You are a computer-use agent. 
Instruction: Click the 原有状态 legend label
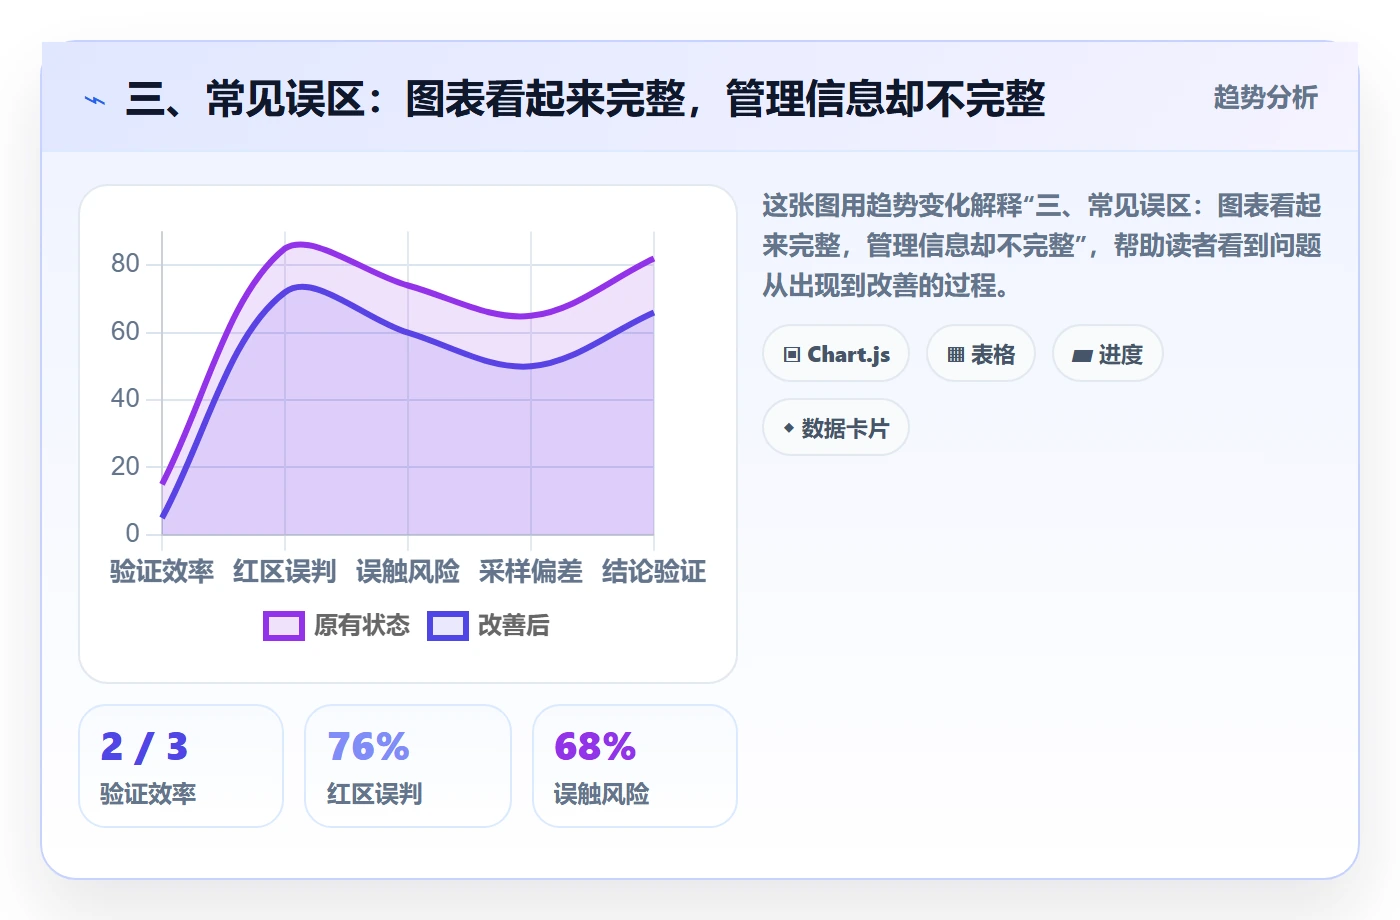(x=362, y=626)
